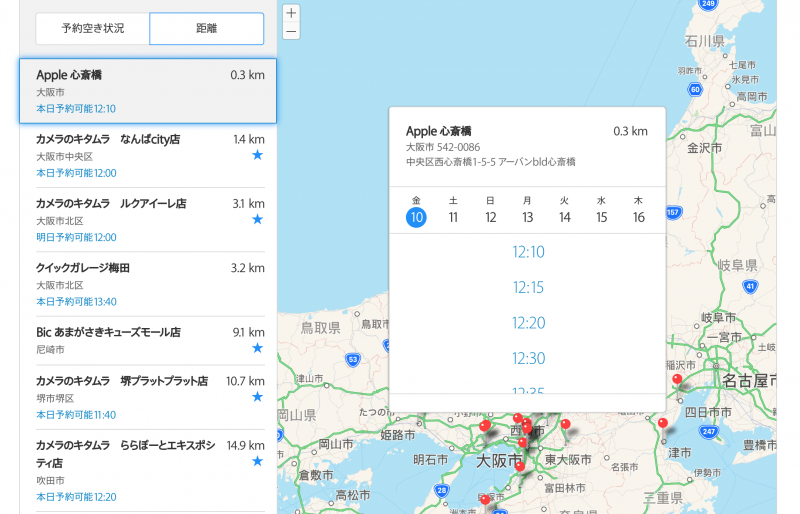Click the 鳥取県 label on map
Screen dimensions: 800x514
point(320,328)
